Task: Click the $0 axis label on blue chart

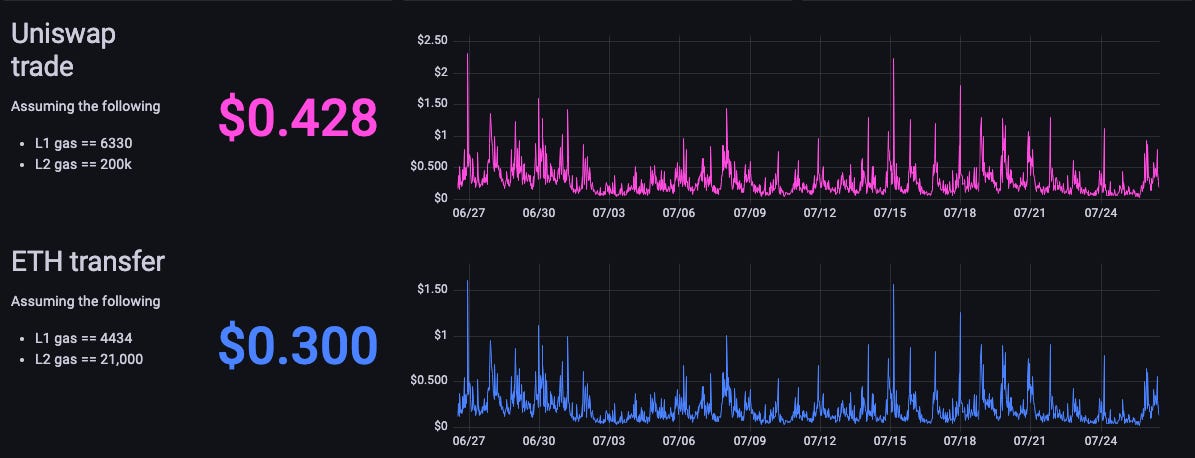Action: click(x=440, y=425)
